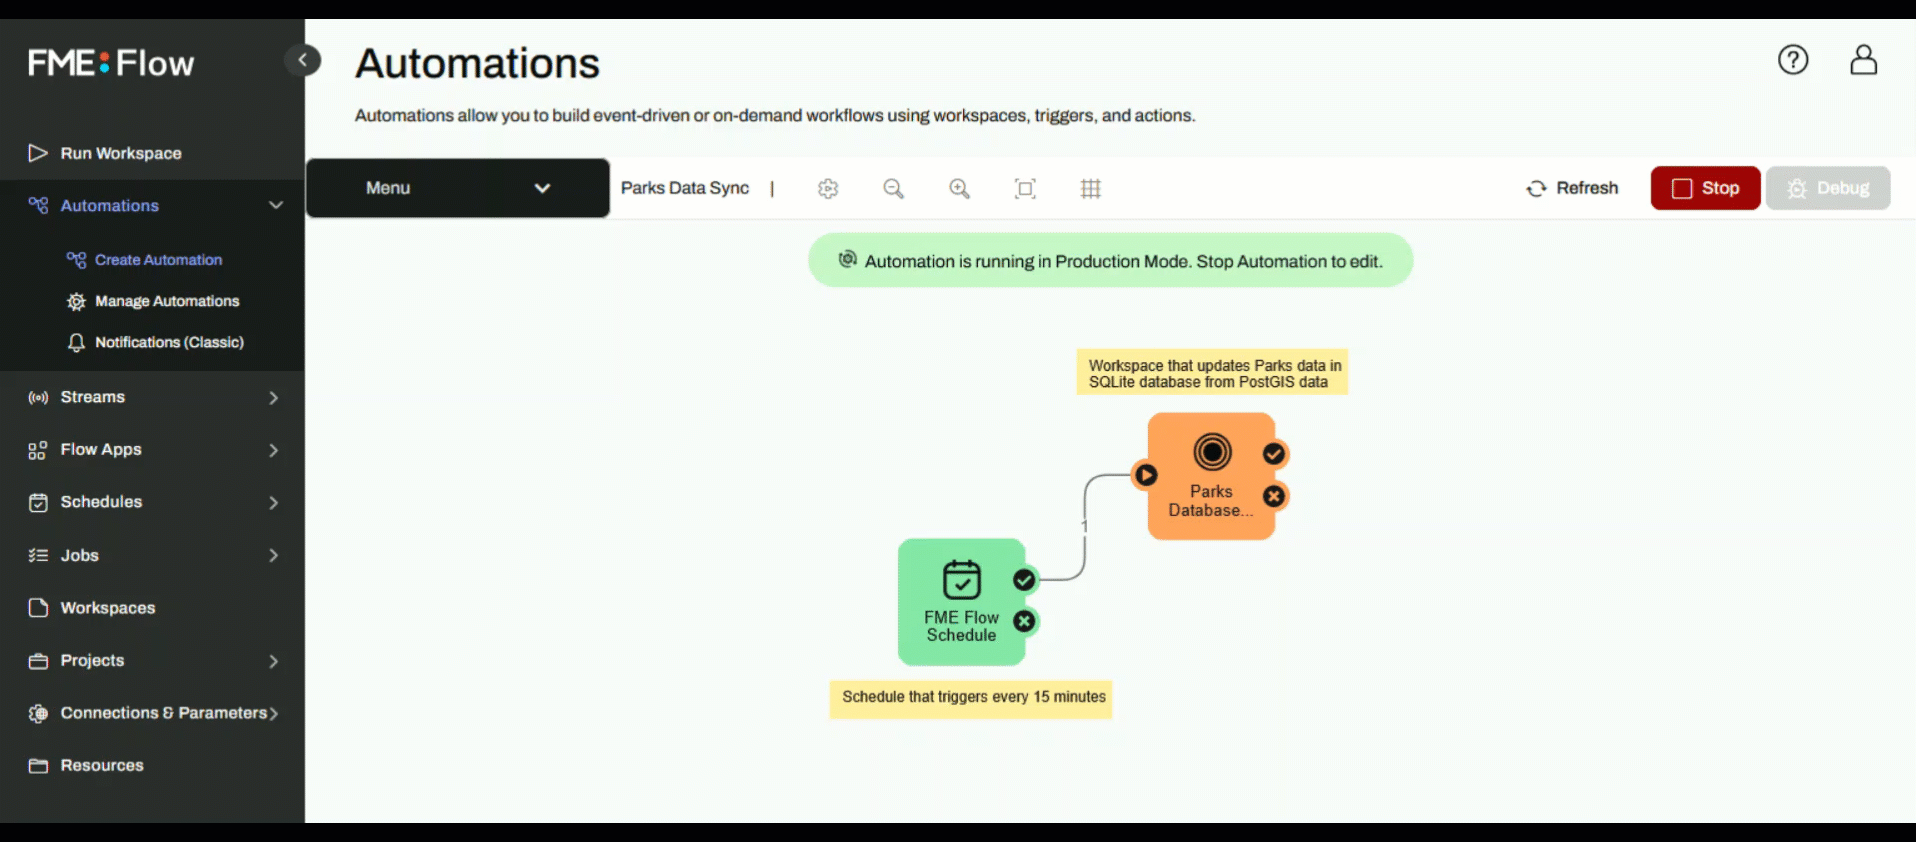Select the FME Flow Schedule trigger node
The width and height of the screenshot is (1916, 842).
(961, 600)
